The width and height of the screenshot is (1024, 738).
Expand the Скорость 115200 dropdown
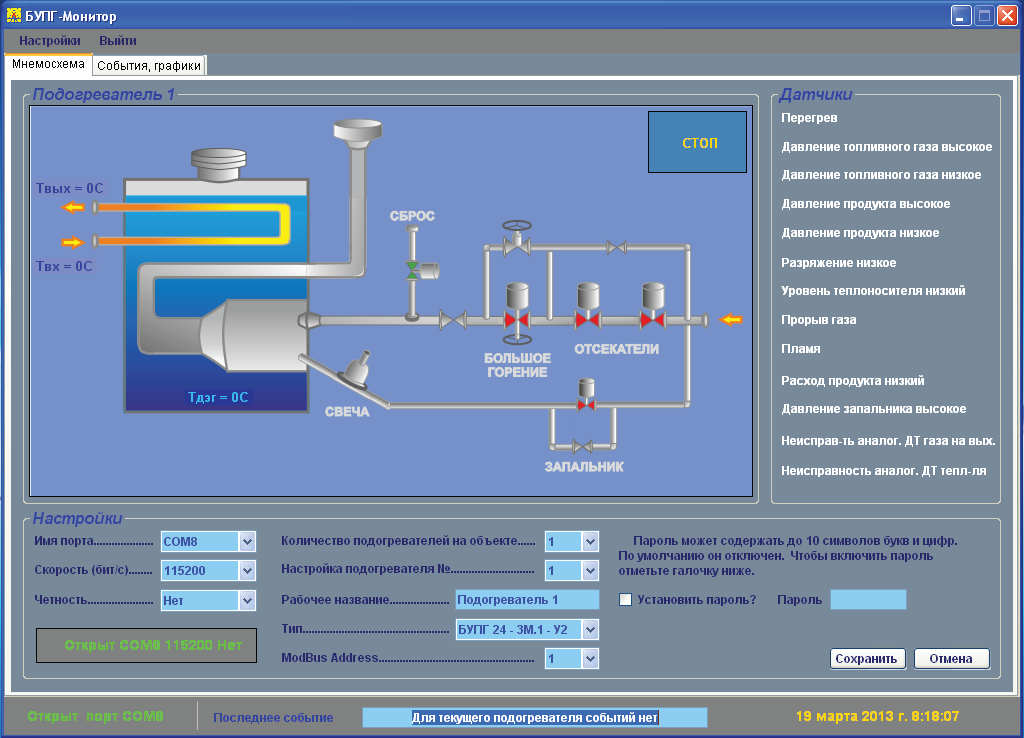coord(247,571)
